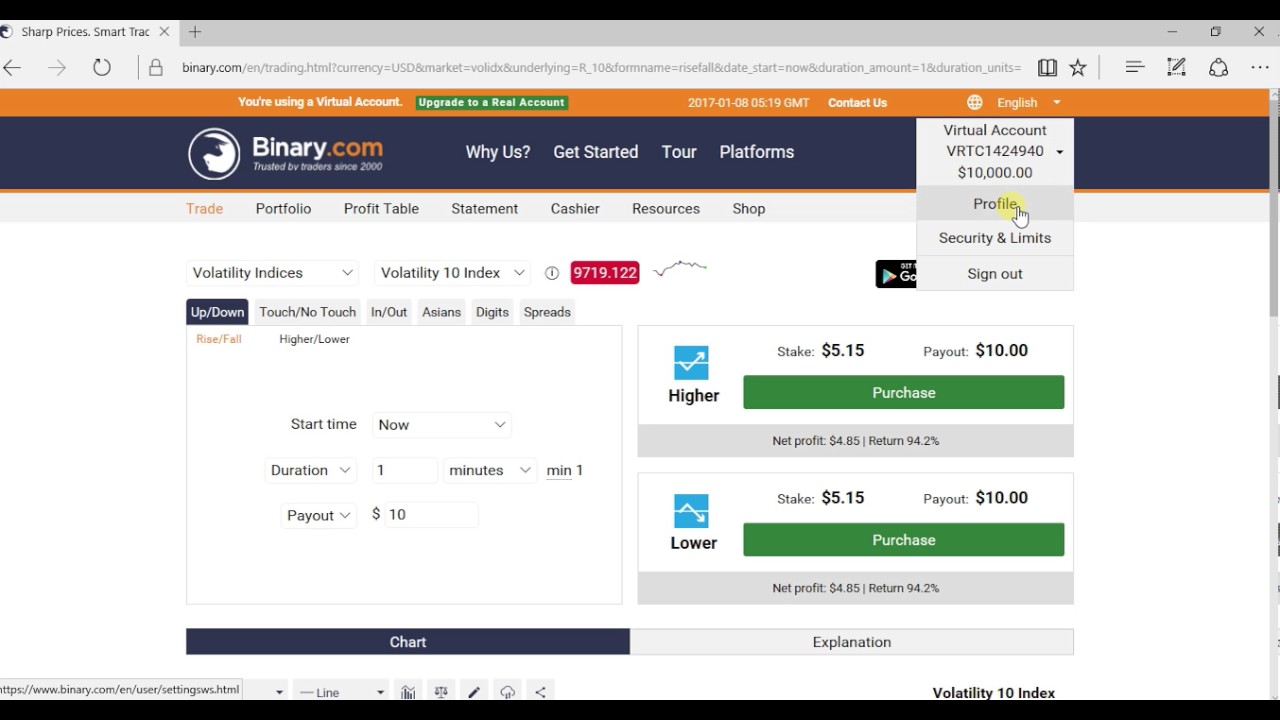Viewport: 1280px width, 720px height.
Task: Open chart indicators icon in chart toolbar
Action: [408, 692]
